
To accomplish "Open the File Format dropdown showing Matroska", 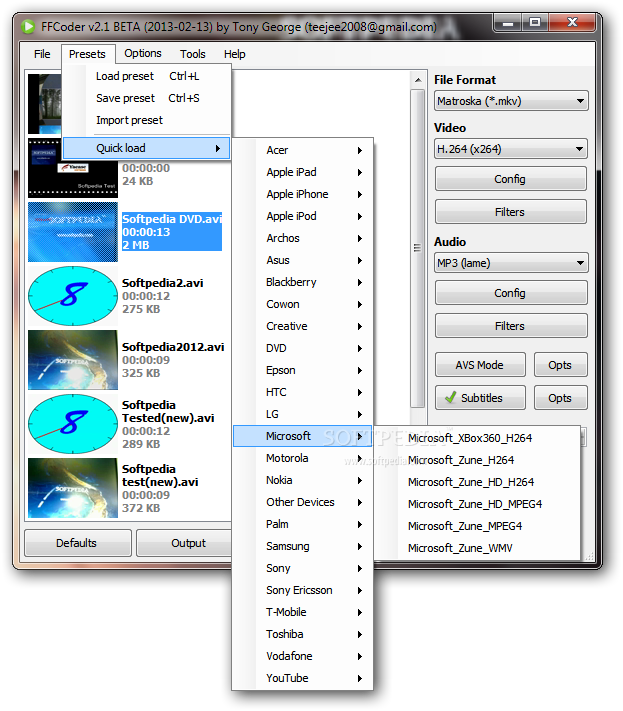I will point(511,101).
